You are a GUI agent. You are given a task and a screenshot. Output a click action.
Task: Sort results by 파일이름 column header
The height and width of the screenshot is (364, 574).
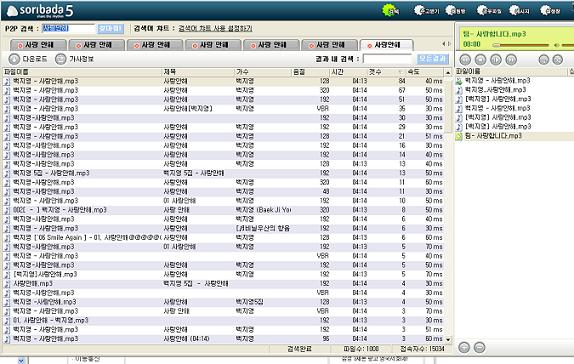click(82, 72)
